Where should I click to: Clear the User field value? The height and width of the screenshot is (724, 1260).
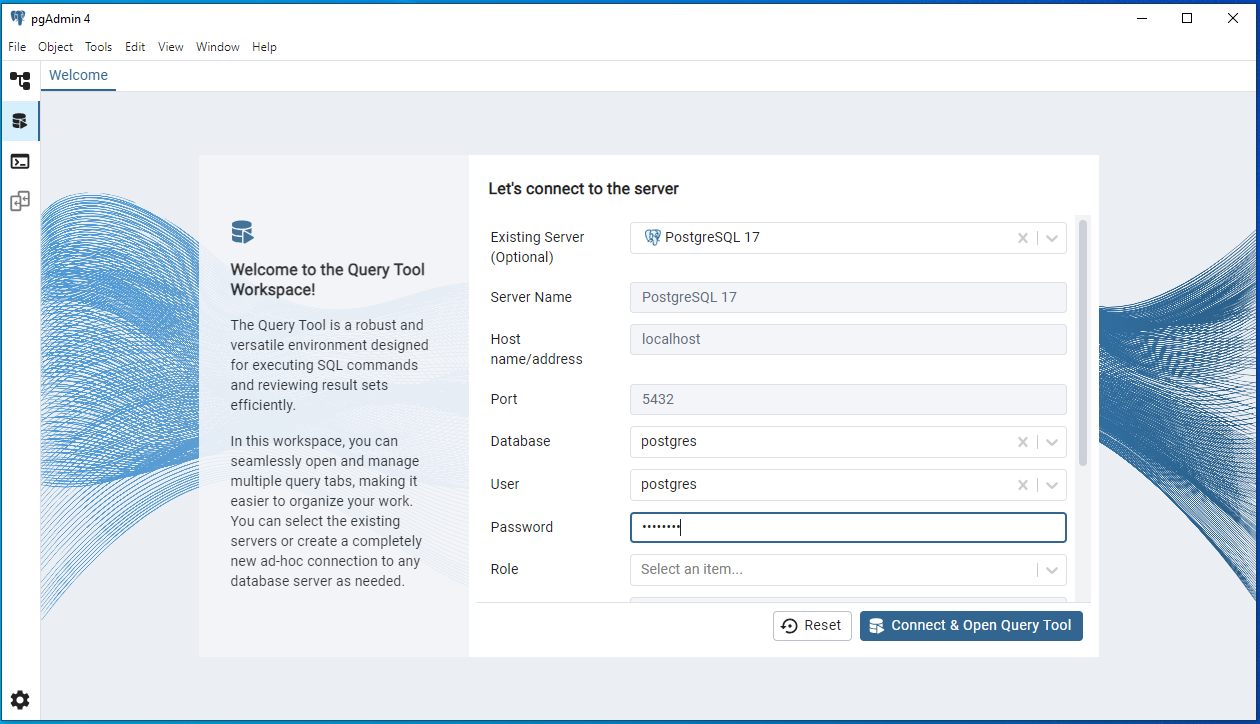(1022, 485)
